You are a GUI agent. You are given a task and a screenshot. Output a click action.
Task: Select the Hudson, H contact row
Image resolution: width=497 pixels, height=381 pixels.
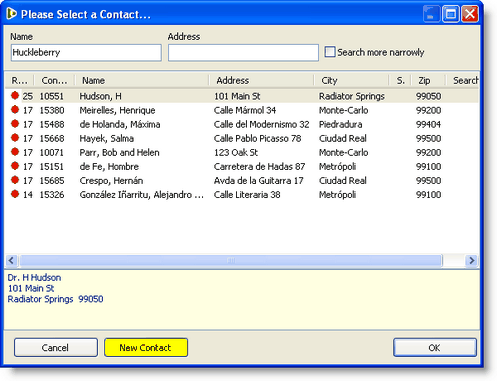tap(242, 96)
